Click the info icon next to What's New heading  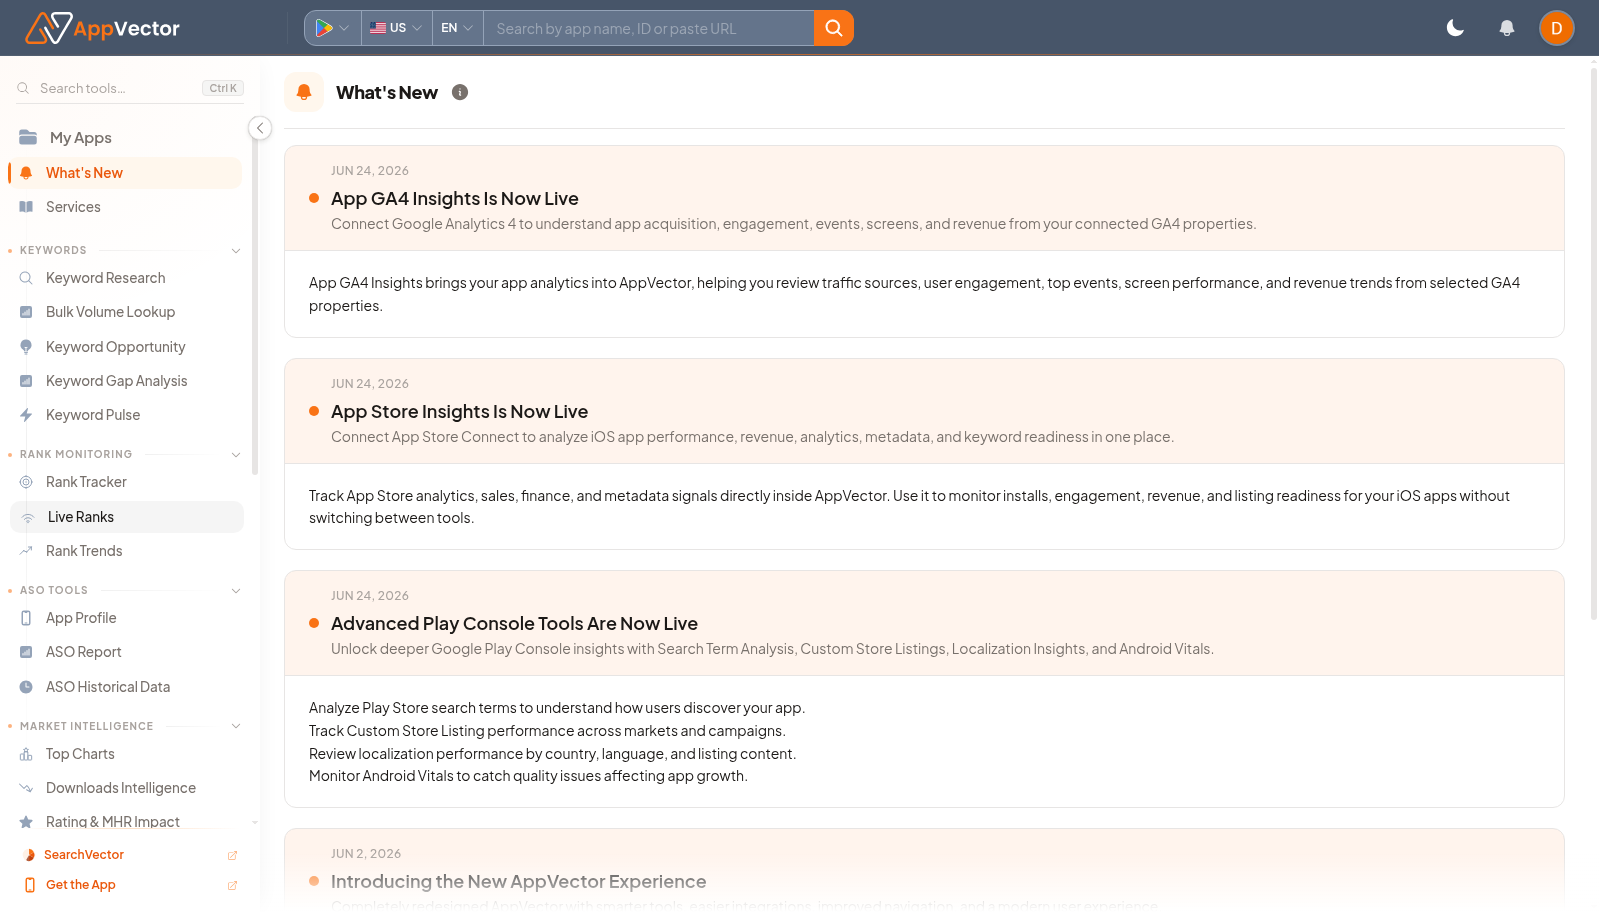tap(460, 92)
